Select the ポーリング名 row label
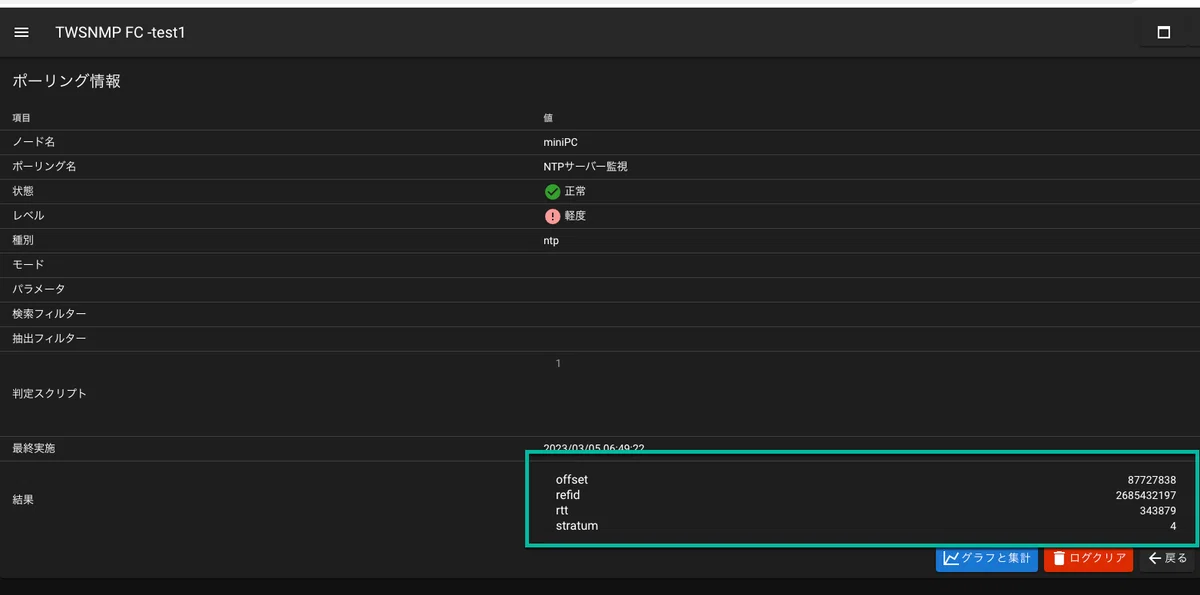1200x595 pixels. (x=44, y=167)
